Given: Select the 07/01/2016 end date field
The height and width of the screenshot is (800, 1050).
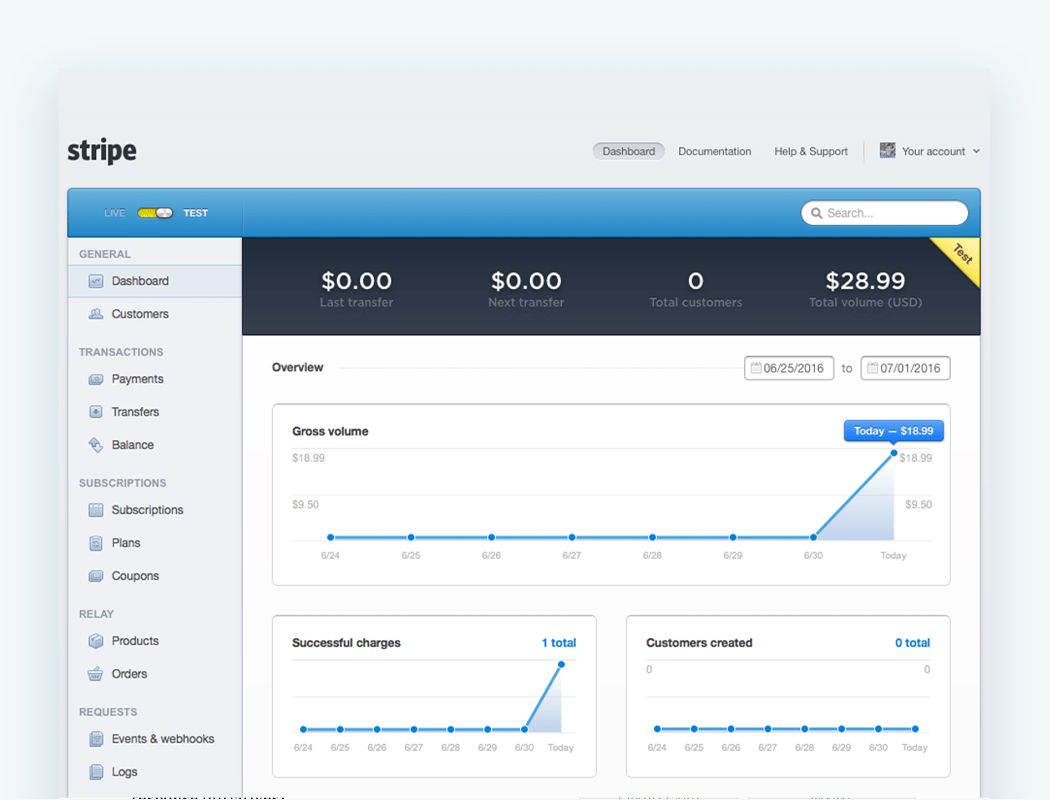Looking at the screenshot, I should pyautogui.click(x=905, y=368).
